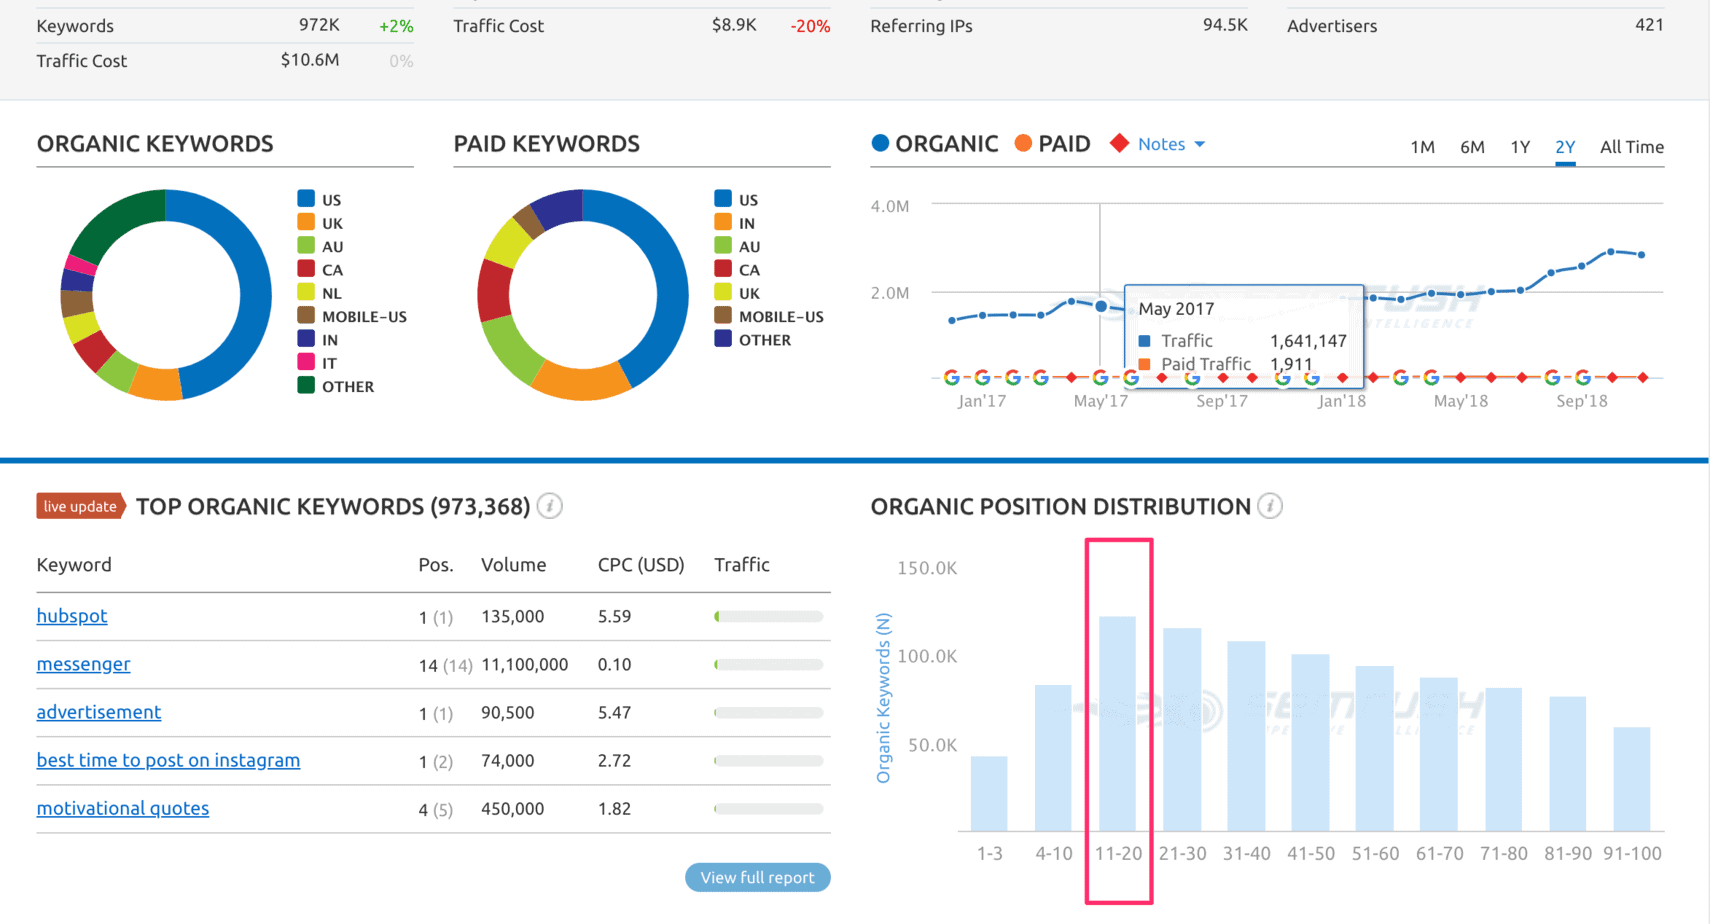Click the Referring IPs label

coord(921,26)
